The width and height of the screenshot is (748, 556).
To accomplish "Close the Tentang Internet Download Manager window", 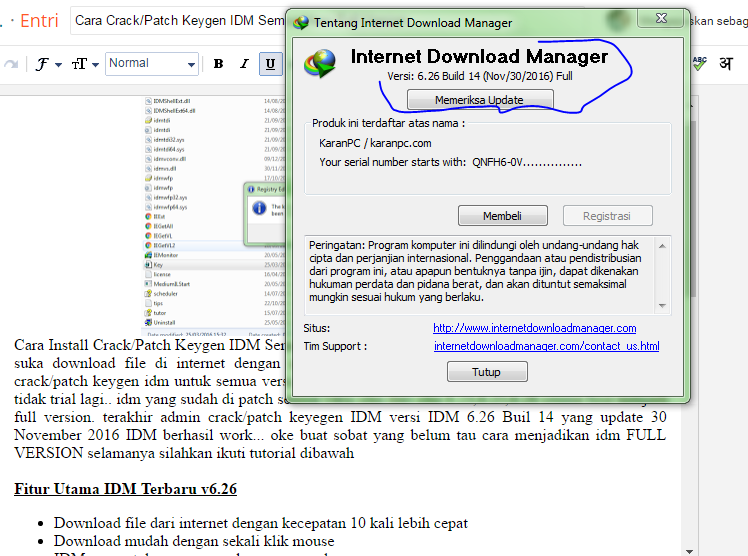I will (x=661, y=18).
